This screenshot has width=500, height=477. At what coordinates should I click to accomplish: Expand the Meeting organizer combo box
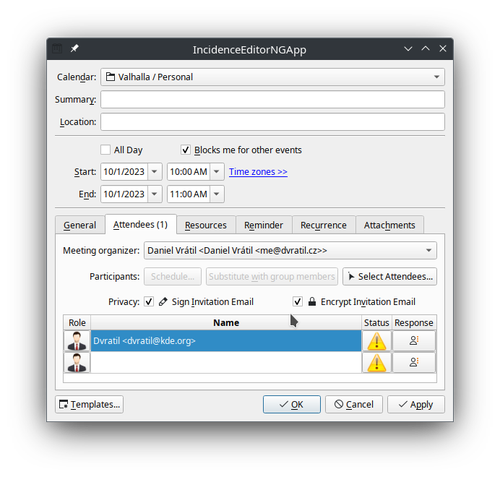[x=290, y=250]
